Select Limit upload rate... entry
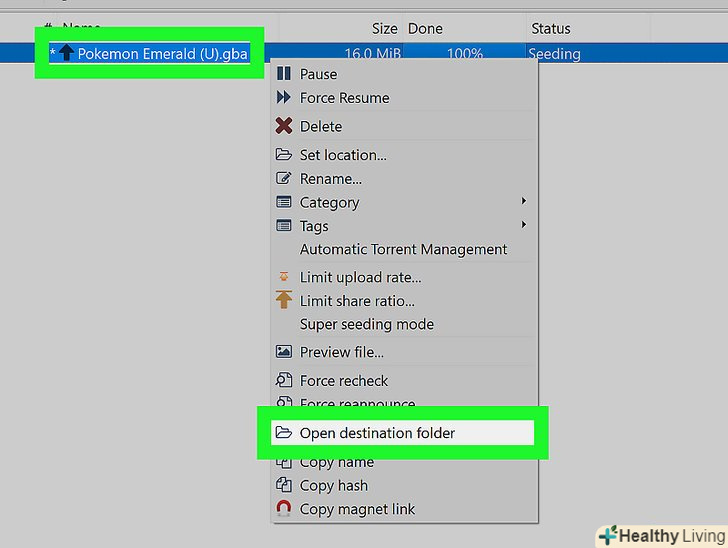This screenshot has height=548, width=728. (404, 277)
